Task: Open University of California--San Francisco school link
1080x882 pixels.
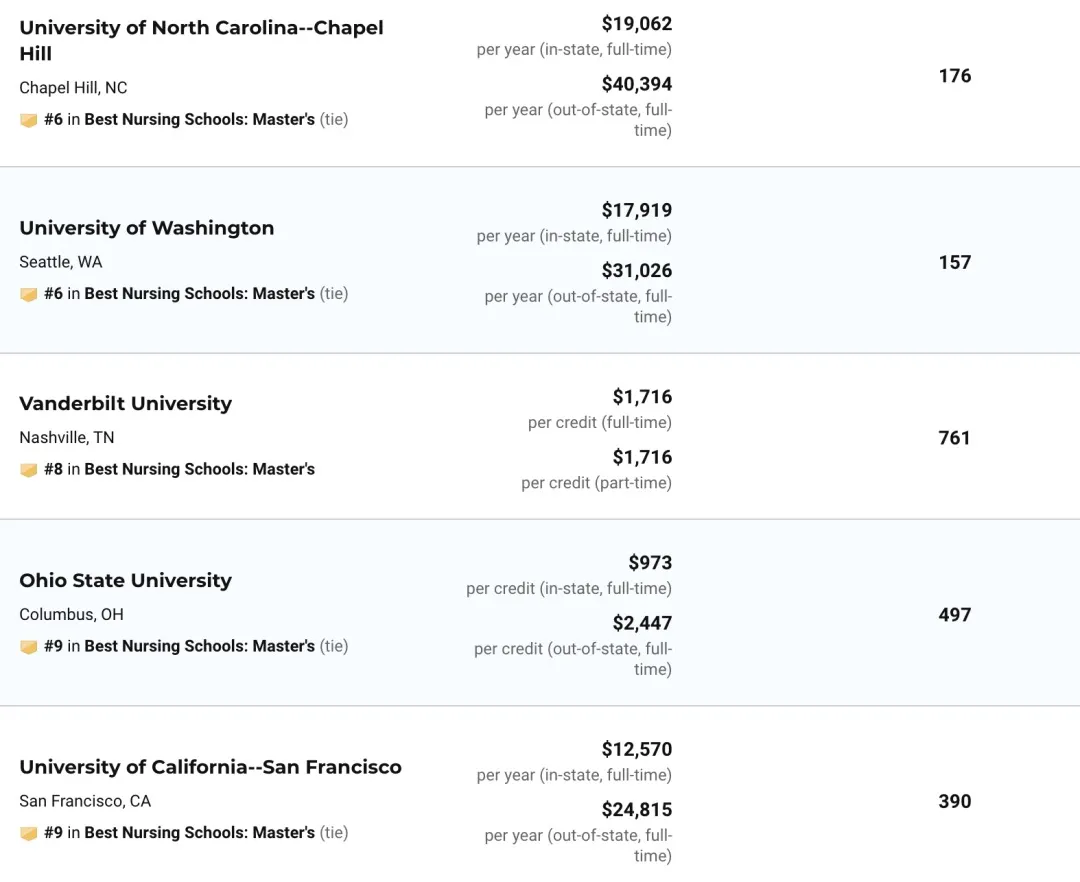Action: [210, 767]
